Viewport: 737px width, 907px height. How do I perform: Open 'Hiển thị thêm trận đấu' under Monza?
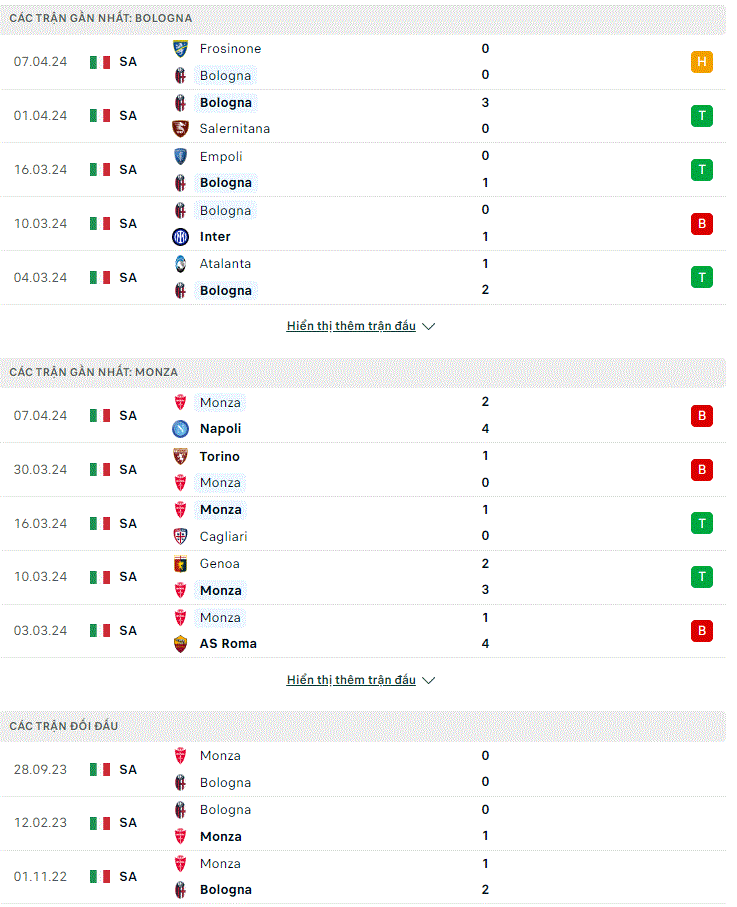[351, 680]
